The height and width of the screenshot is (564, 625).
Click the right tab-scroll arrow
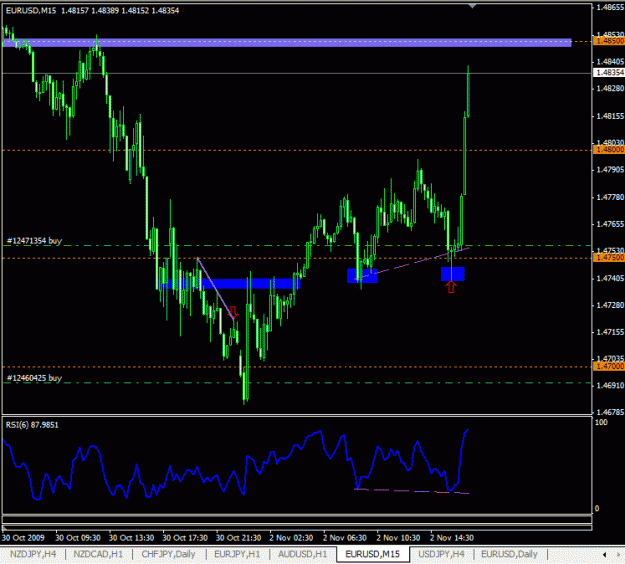click(619, 554)
